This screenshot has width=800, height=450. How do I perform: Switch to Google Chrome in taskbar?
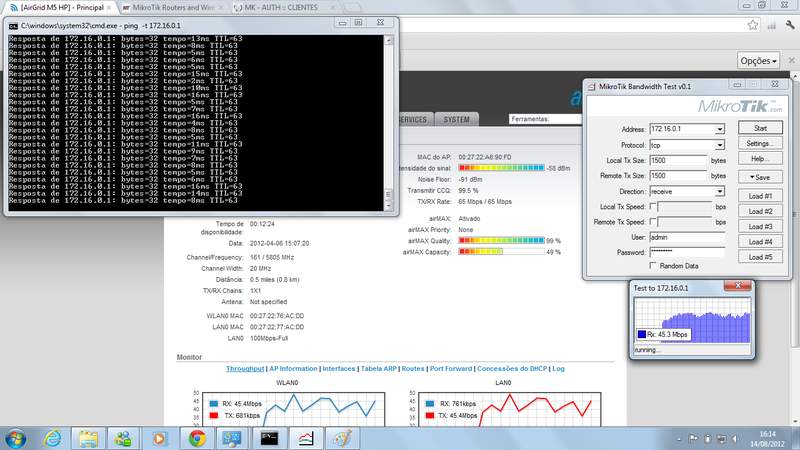tap(197, 437)
